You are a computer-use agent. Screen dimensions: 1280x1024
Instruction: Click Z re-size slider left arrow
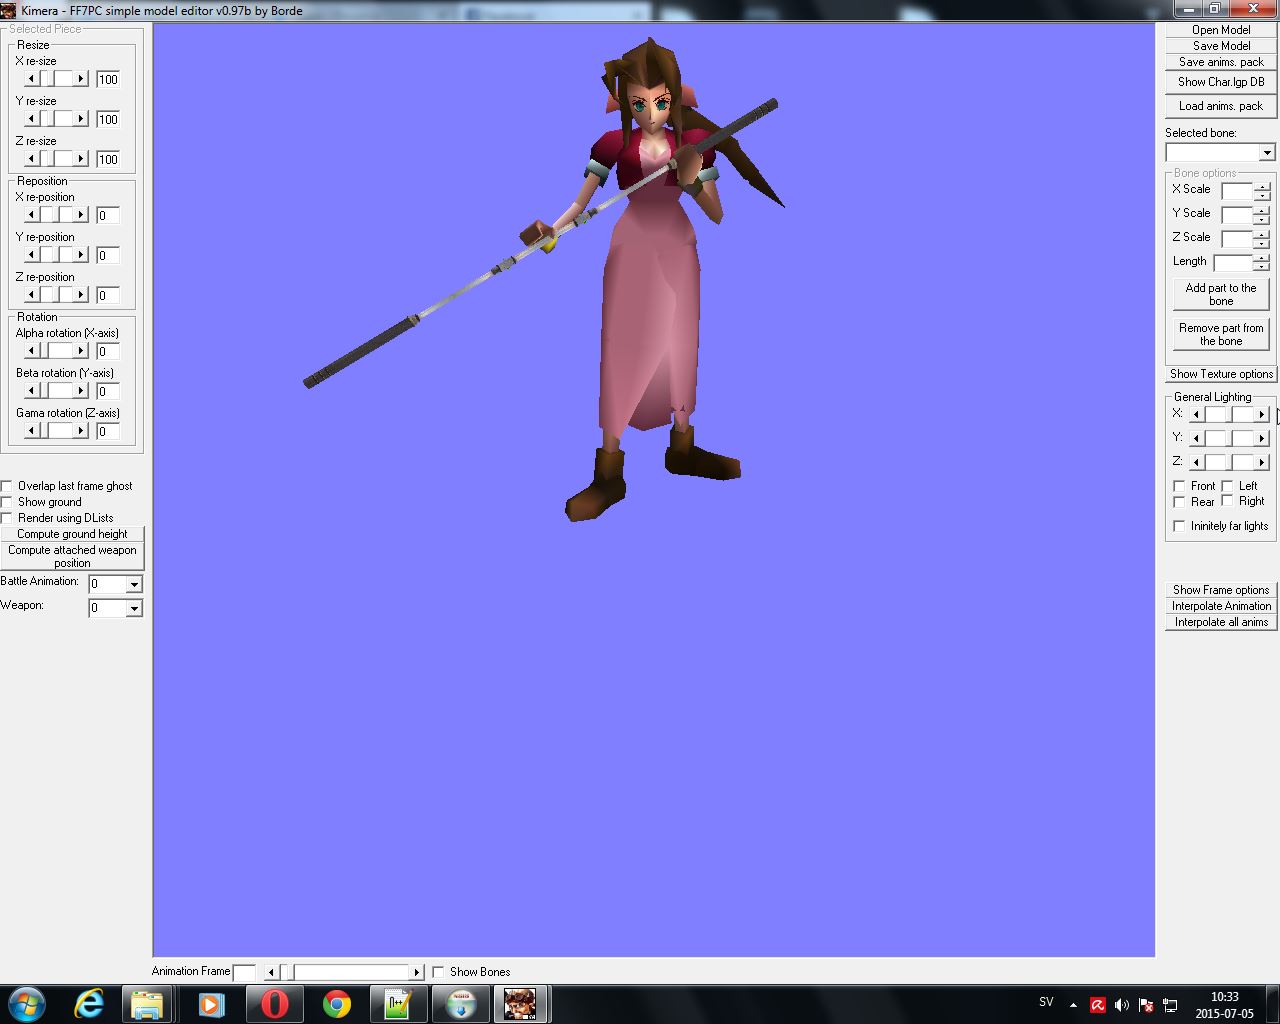coord(31,159)
